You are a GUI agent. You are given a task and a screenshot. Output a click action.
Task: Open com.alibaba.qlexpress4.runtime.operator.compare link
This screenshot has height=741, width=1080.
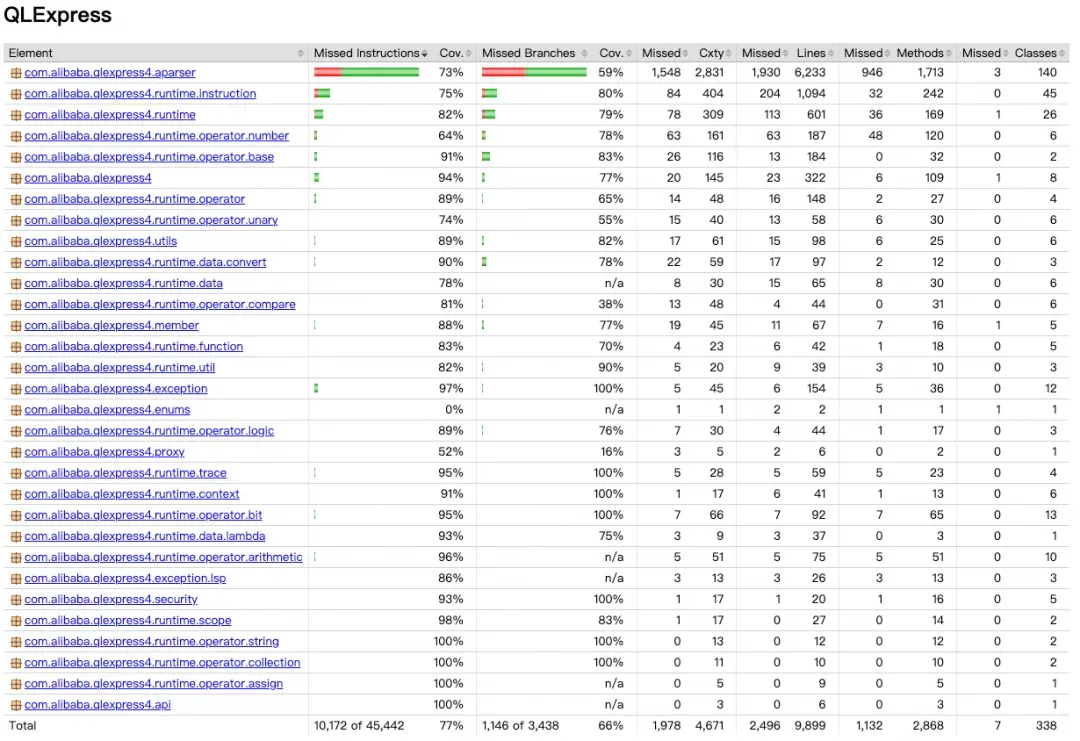coord(160,304)
